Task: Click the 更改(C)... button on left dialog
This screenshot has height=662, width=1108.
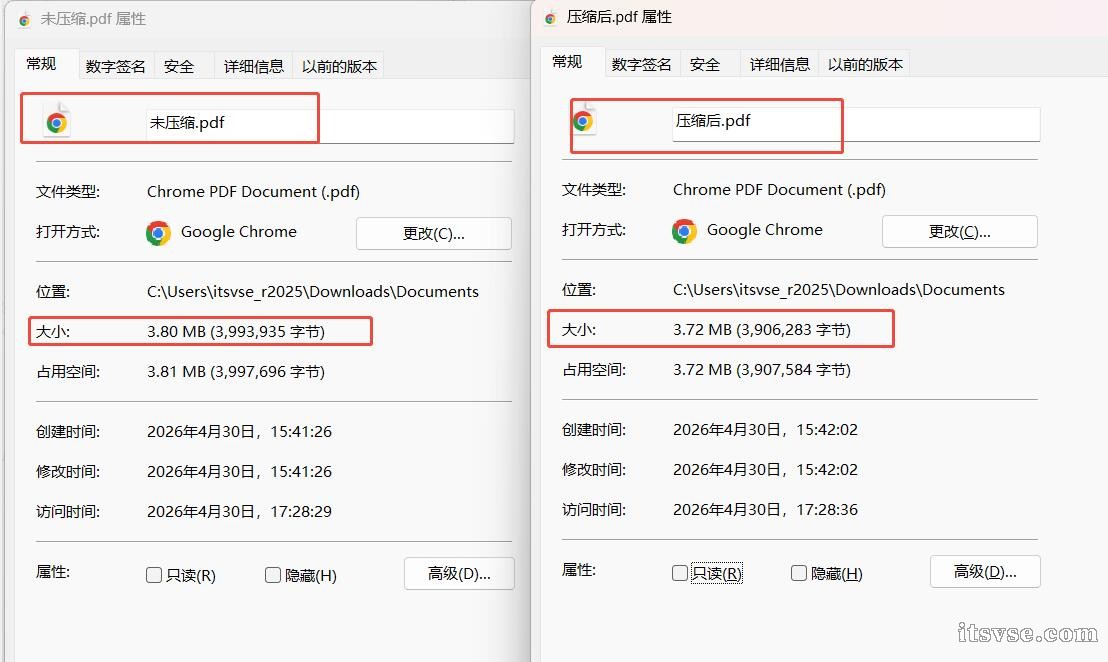Action: 433,233
